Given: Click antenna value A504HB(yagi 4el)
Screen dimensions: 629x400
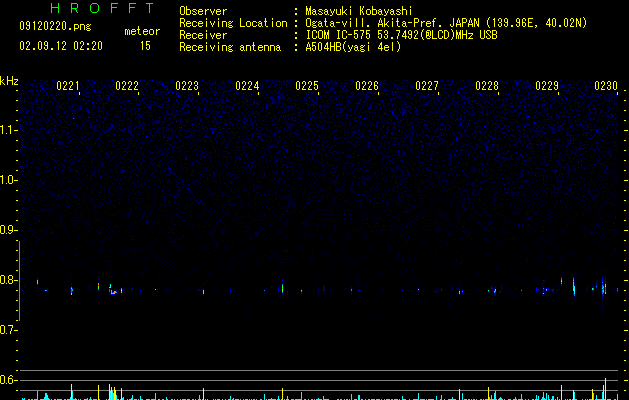Looking at the screenshot, I should [353, 47].
